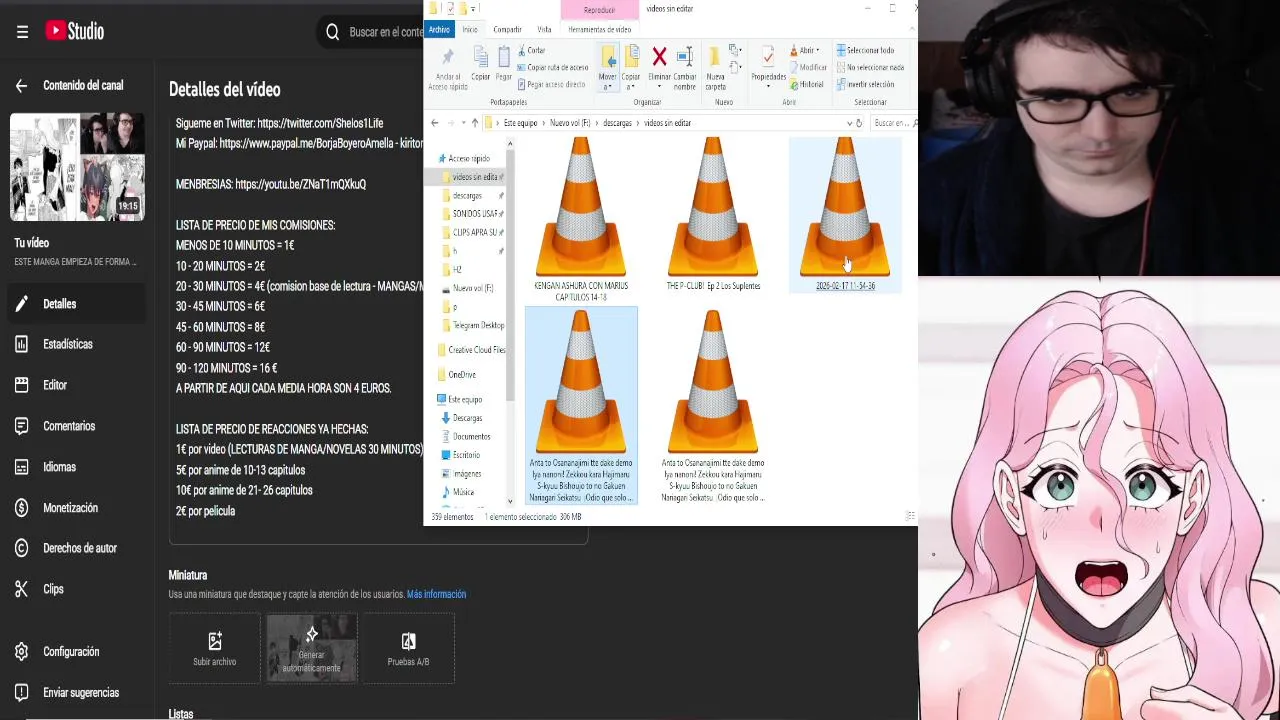Screen dimensions: 1280x720
Task: Open the Abrir dropdown with VLC cone
Action: pyautogui.click(x=805, y=50)
